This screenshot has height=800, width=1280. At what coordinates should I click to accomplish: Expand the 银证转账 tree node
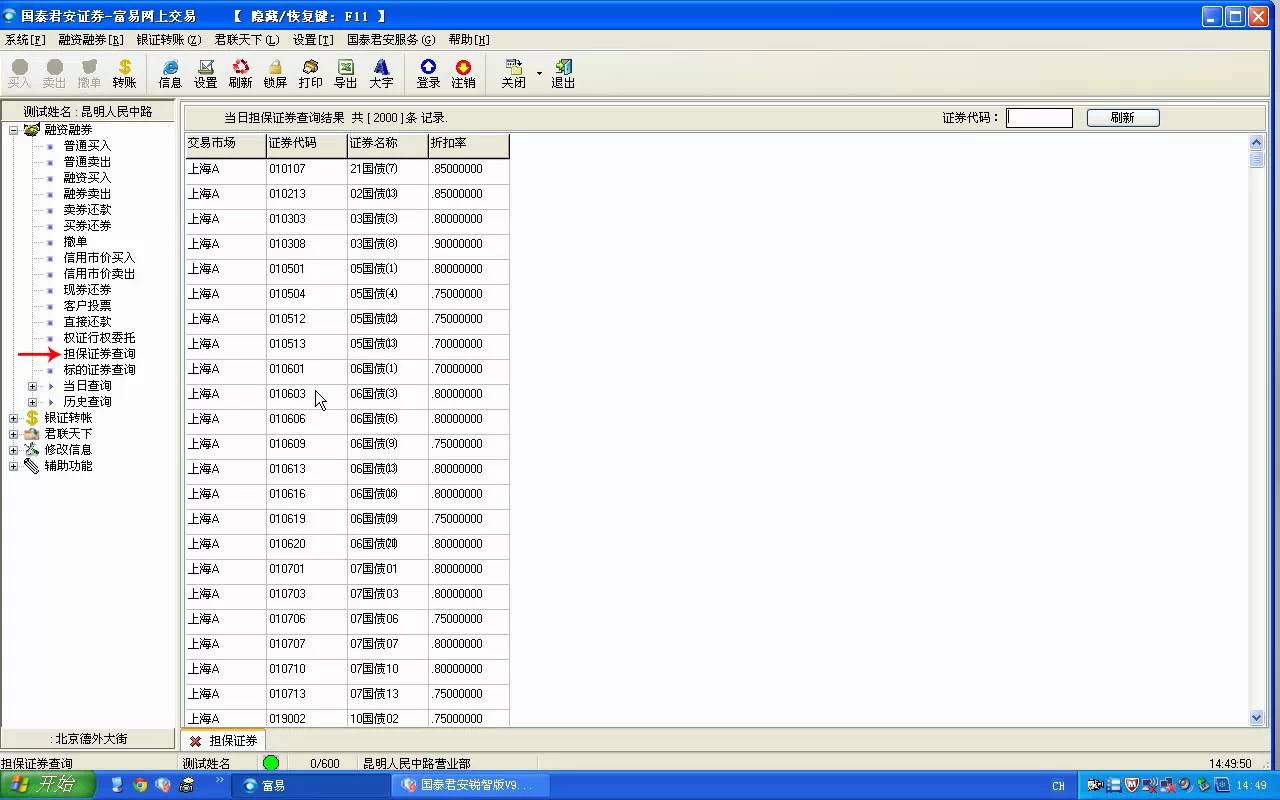14,418
